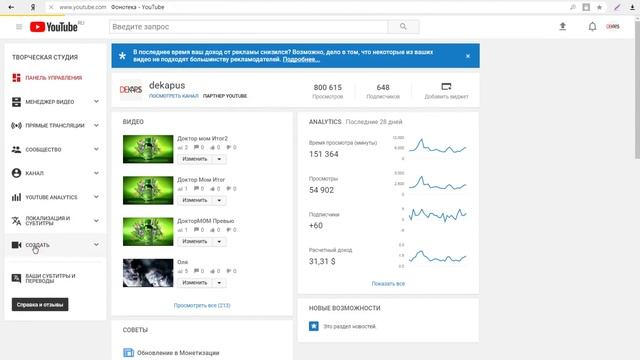640x360 pixels.
Task: Expand the Video Manager section
Action: (96, 101)
